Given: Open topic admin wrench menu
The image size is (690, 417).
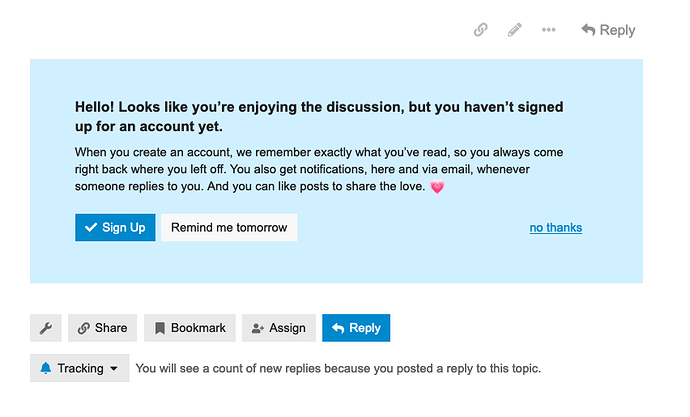Looking at the screenshot, I should coord(46,328).
